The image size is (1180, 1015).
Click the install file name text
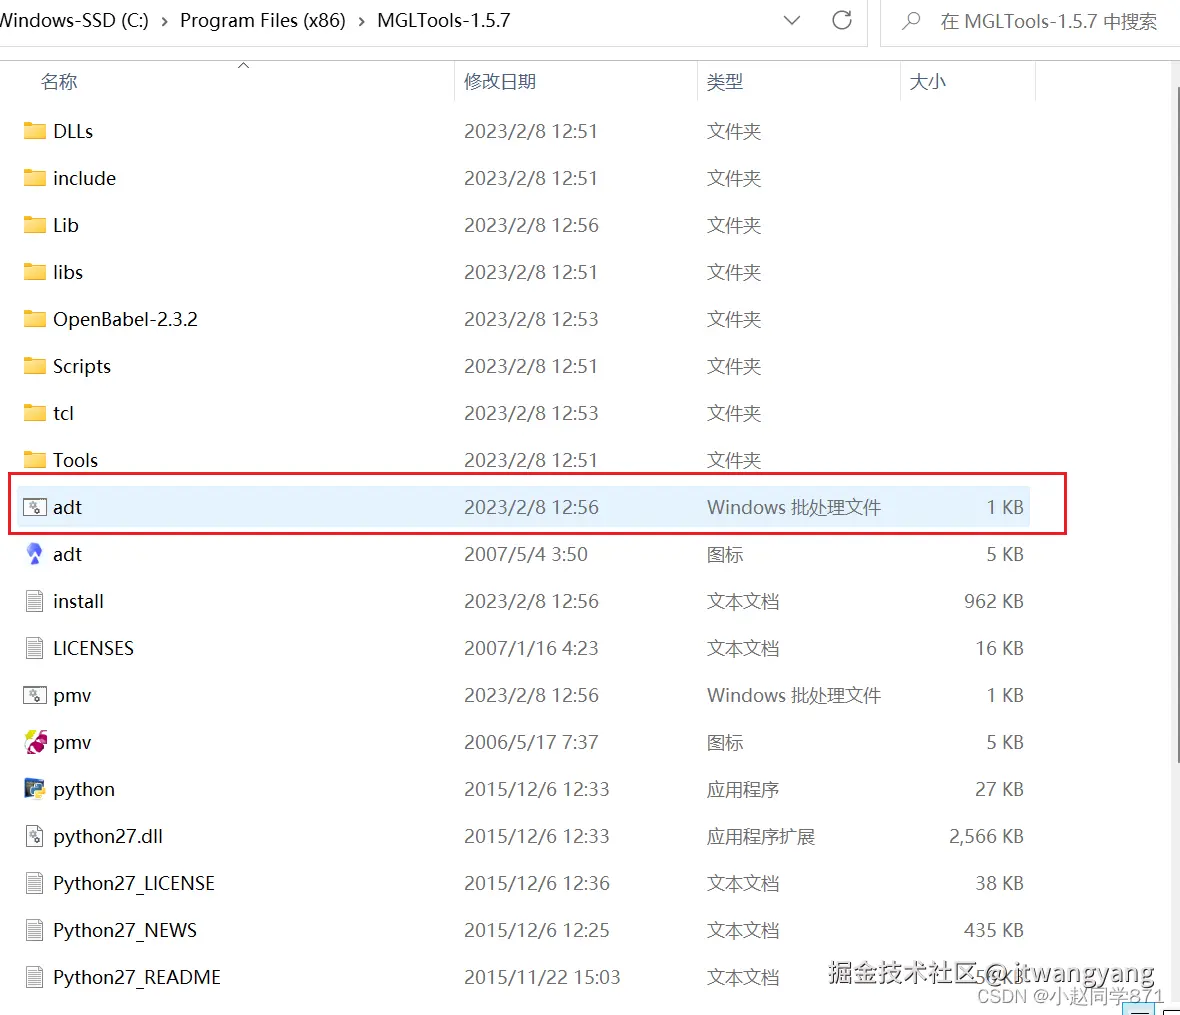[78, 601]
